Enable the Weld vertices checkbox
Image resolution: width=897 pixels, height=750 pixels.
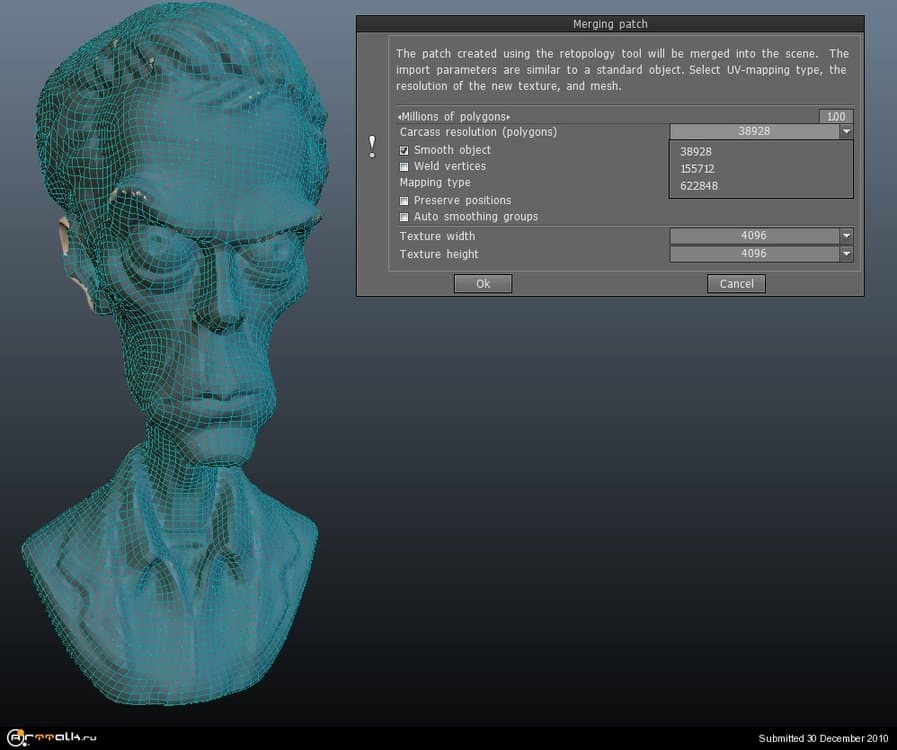click(x=405, y=166)
